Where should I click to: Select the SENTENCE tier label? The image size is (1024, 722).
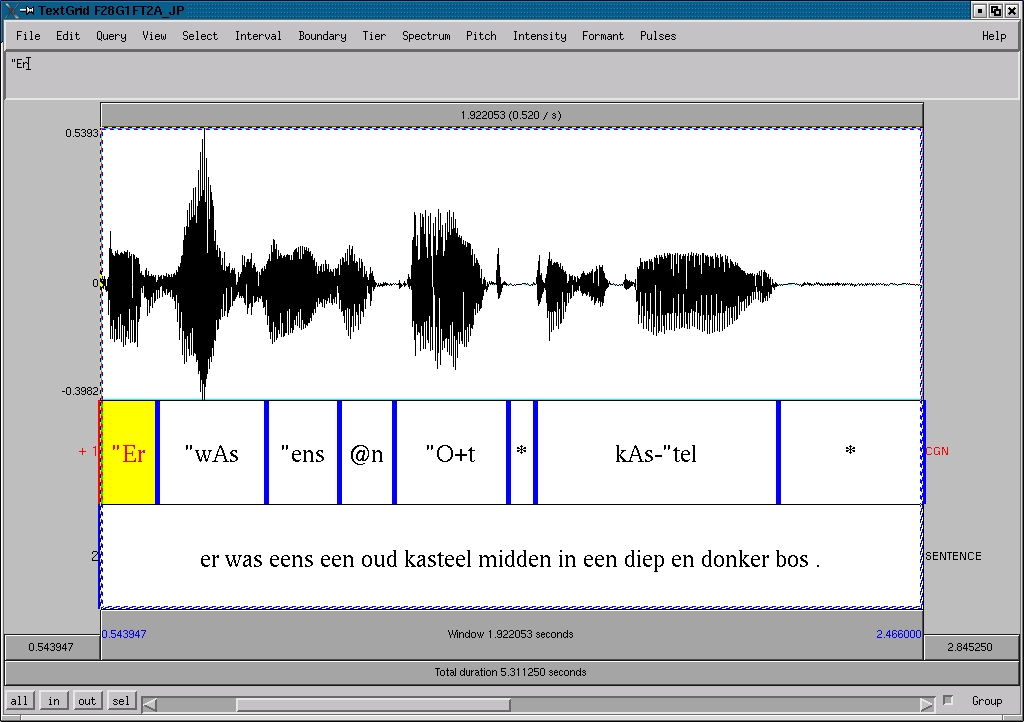pyautogui.click(x=953, y=556)
